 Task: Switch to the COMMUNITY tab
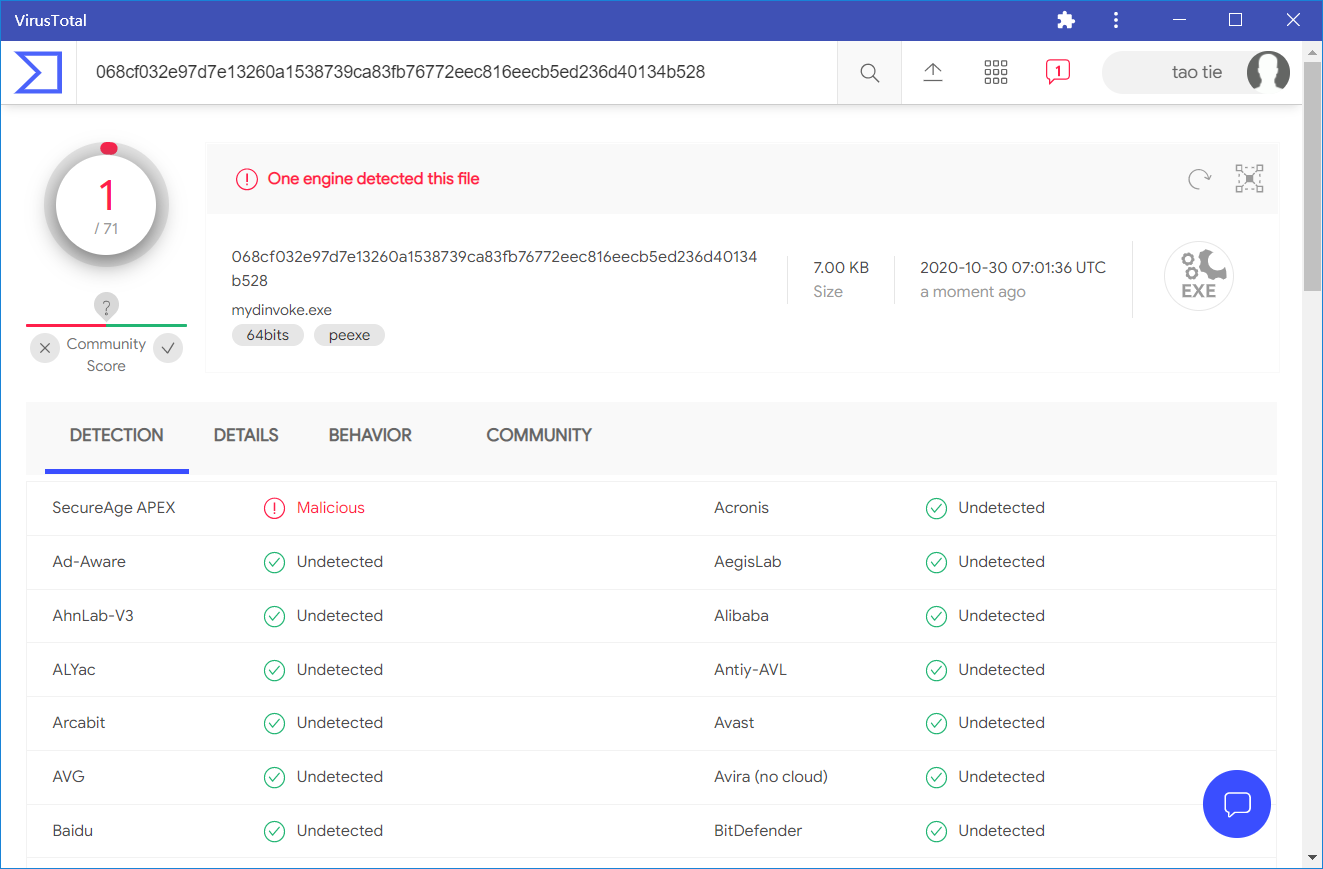click(x=539, y=435)
